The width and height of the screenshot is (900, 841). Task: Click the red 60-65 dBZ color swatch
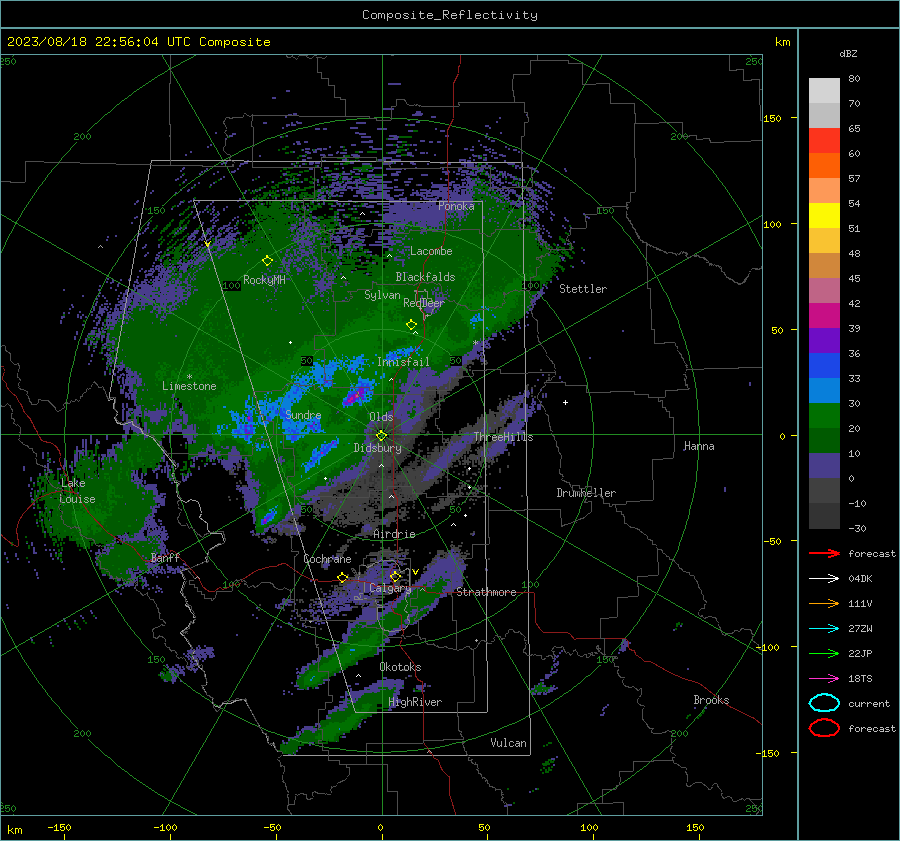824,141
